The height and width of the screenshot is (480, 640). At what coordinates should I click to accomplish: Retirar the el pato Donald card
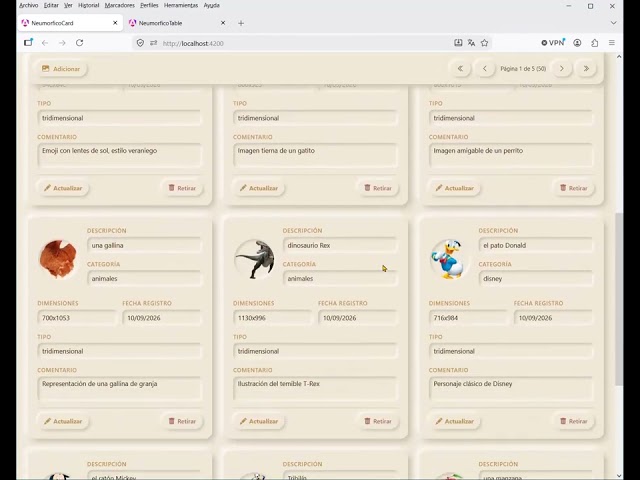[x=573, y=421]
